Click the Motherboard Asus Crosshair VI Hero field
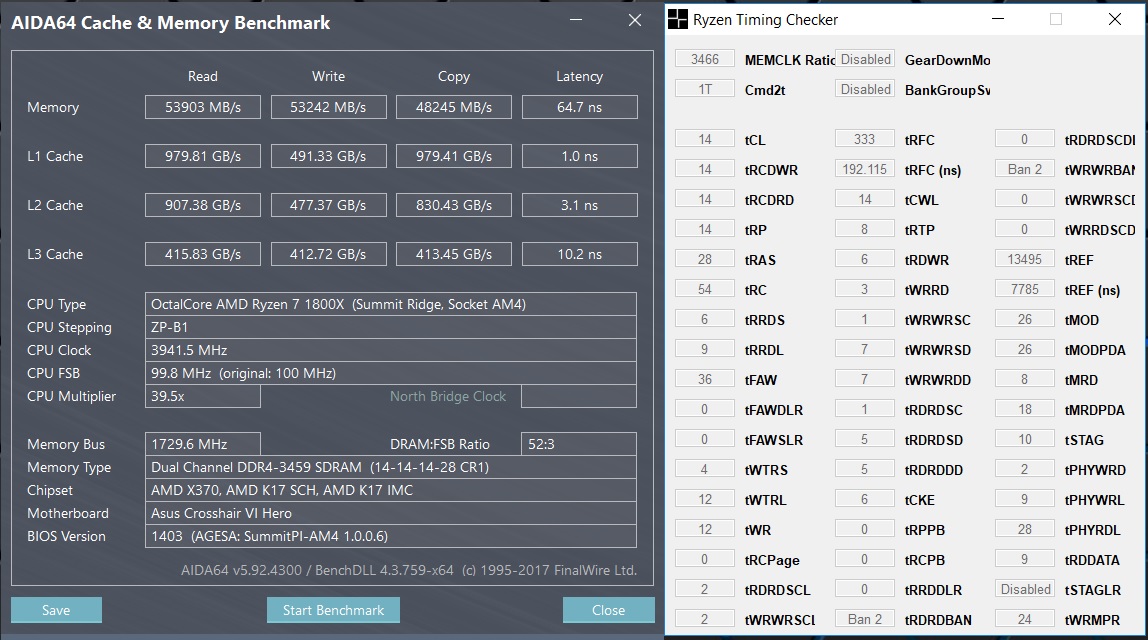1148x640 pixels. [391, 513]
